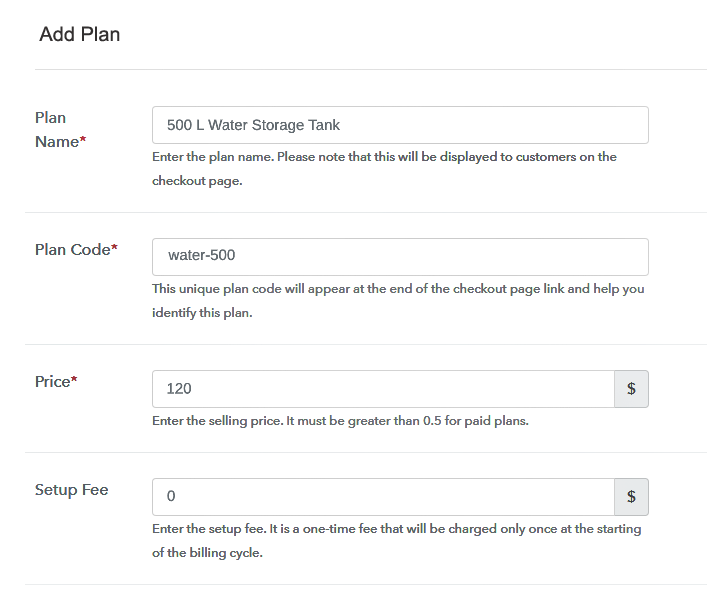The width and height of the screenshot is (726, 596).
Task: Click the 'Enter the plan name' help text
Action: 384,157
